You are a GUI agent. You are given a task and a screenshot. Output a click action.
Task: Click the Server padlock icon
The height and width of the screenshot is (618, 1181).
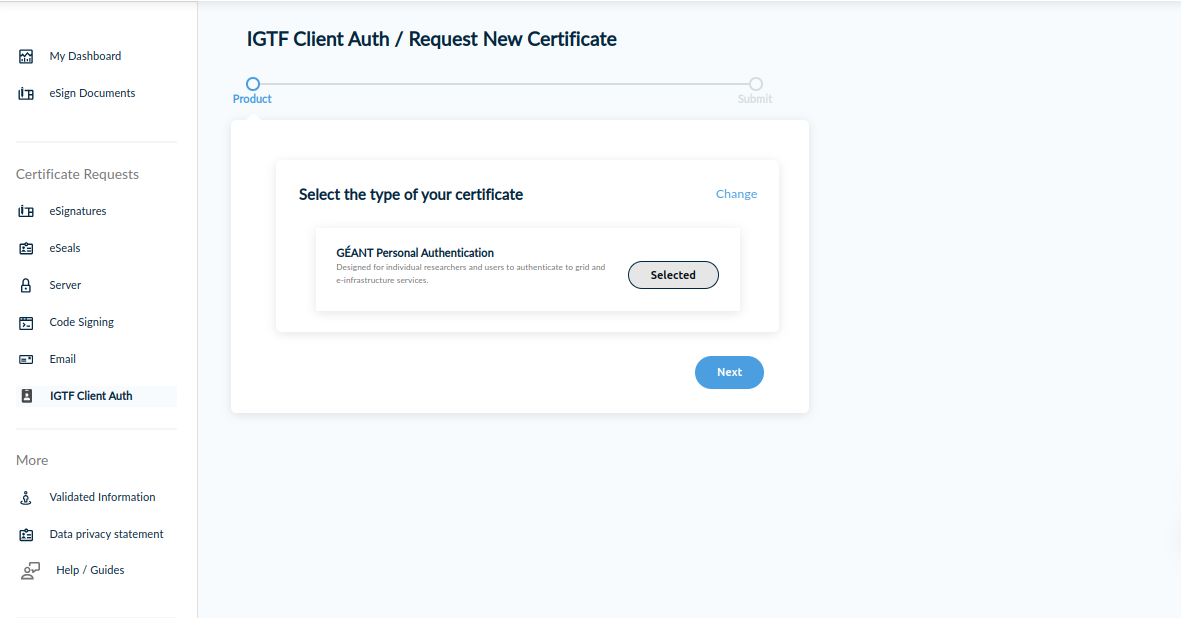(27, 286)
